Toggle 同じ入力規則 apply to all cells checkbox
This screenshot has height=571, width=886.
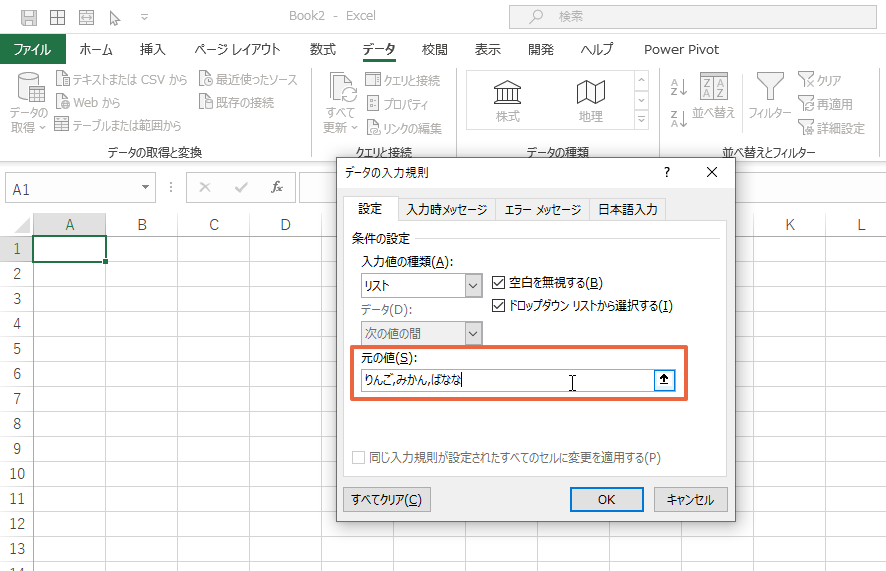(358, 457)
